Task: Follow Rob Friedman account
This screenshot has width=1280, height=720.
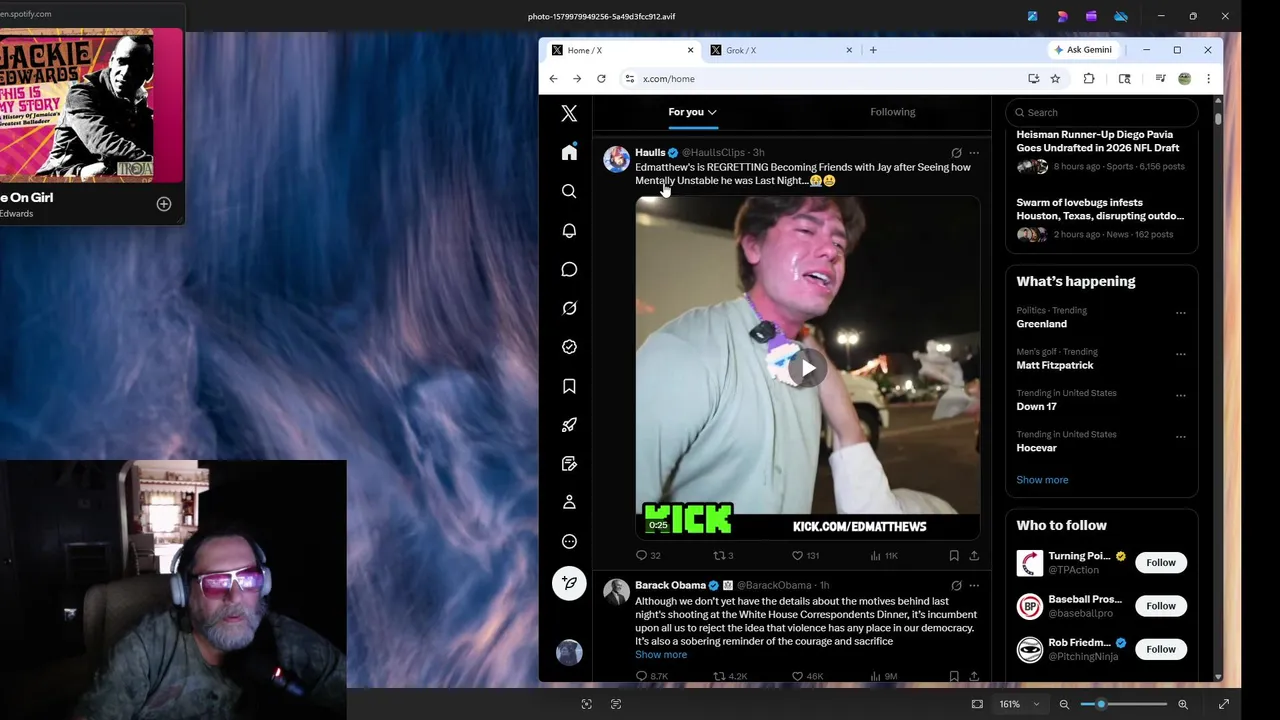Action: [x=1161, y=649]
